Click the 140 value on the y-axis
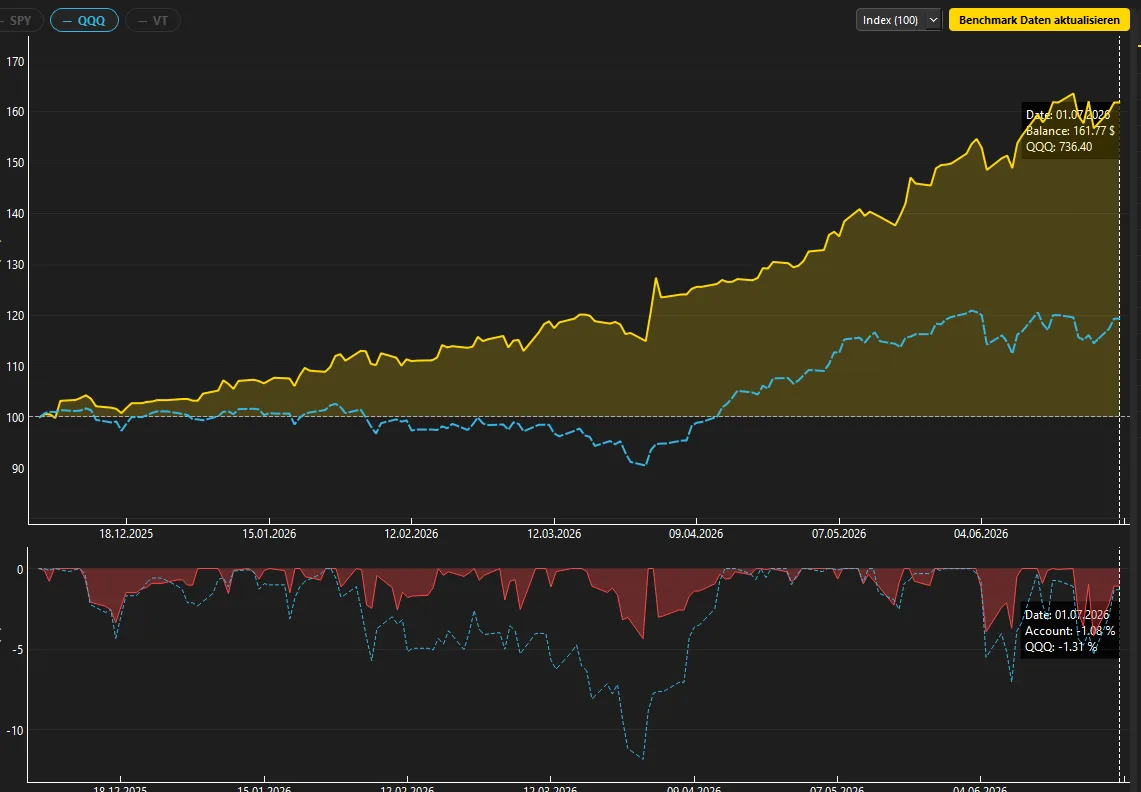The height and width of the screenshot is (792, 1141). pos(15,214)
